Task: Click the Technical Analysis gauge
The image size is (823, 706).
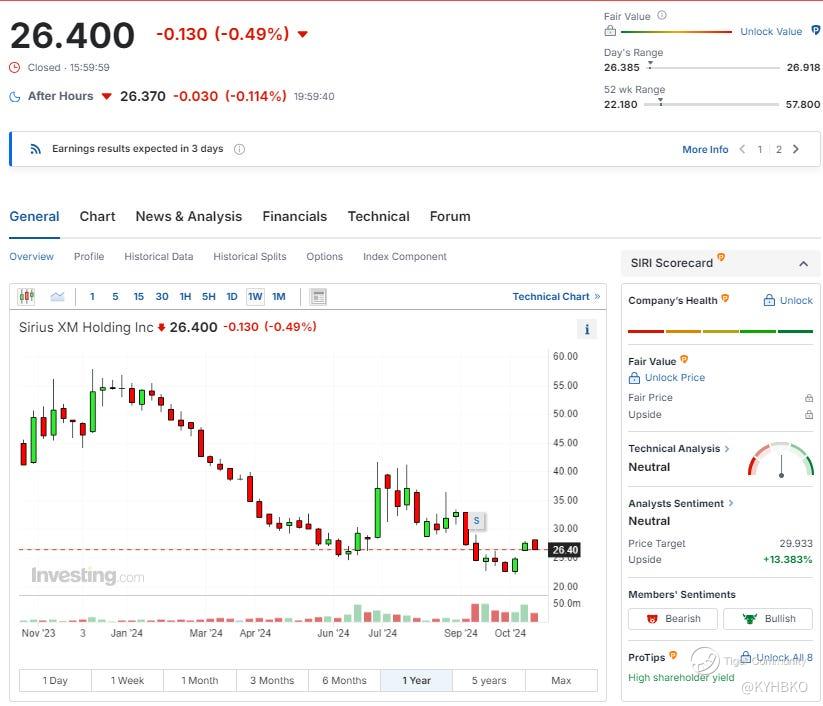Action: tap(781, 460)
